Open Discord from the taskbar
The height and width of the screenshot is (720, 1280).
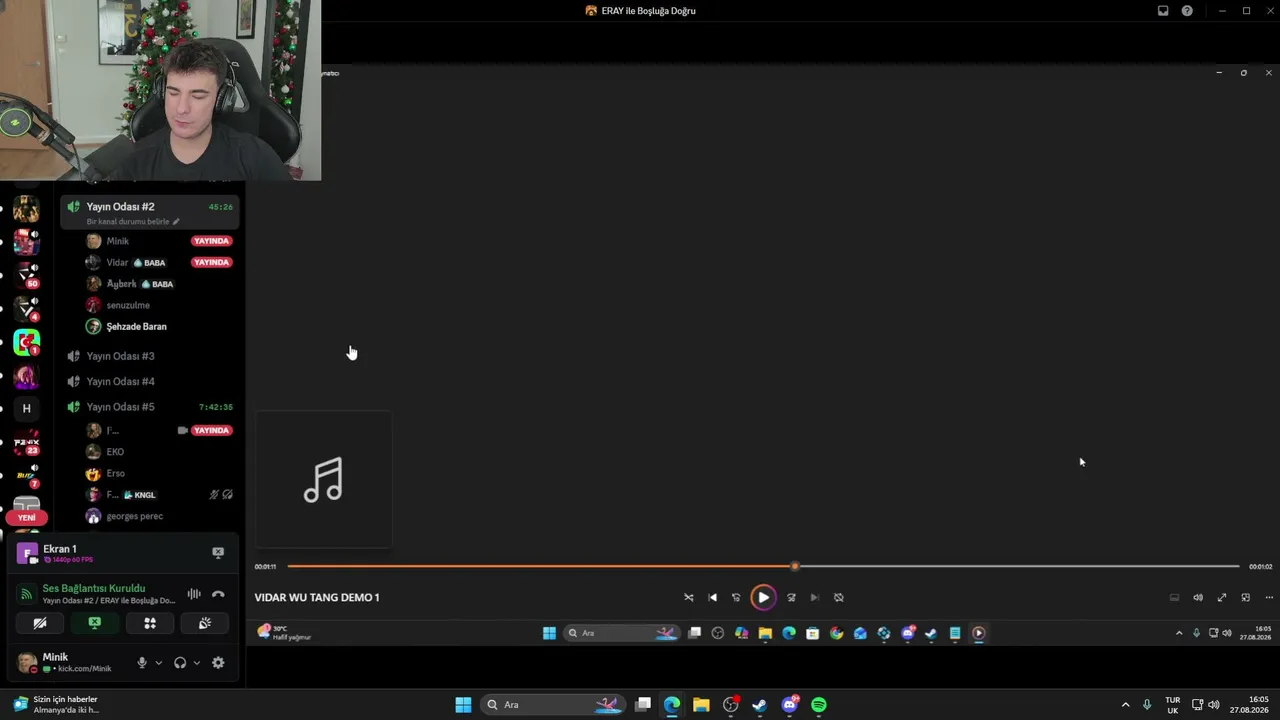tap(790, 705)
